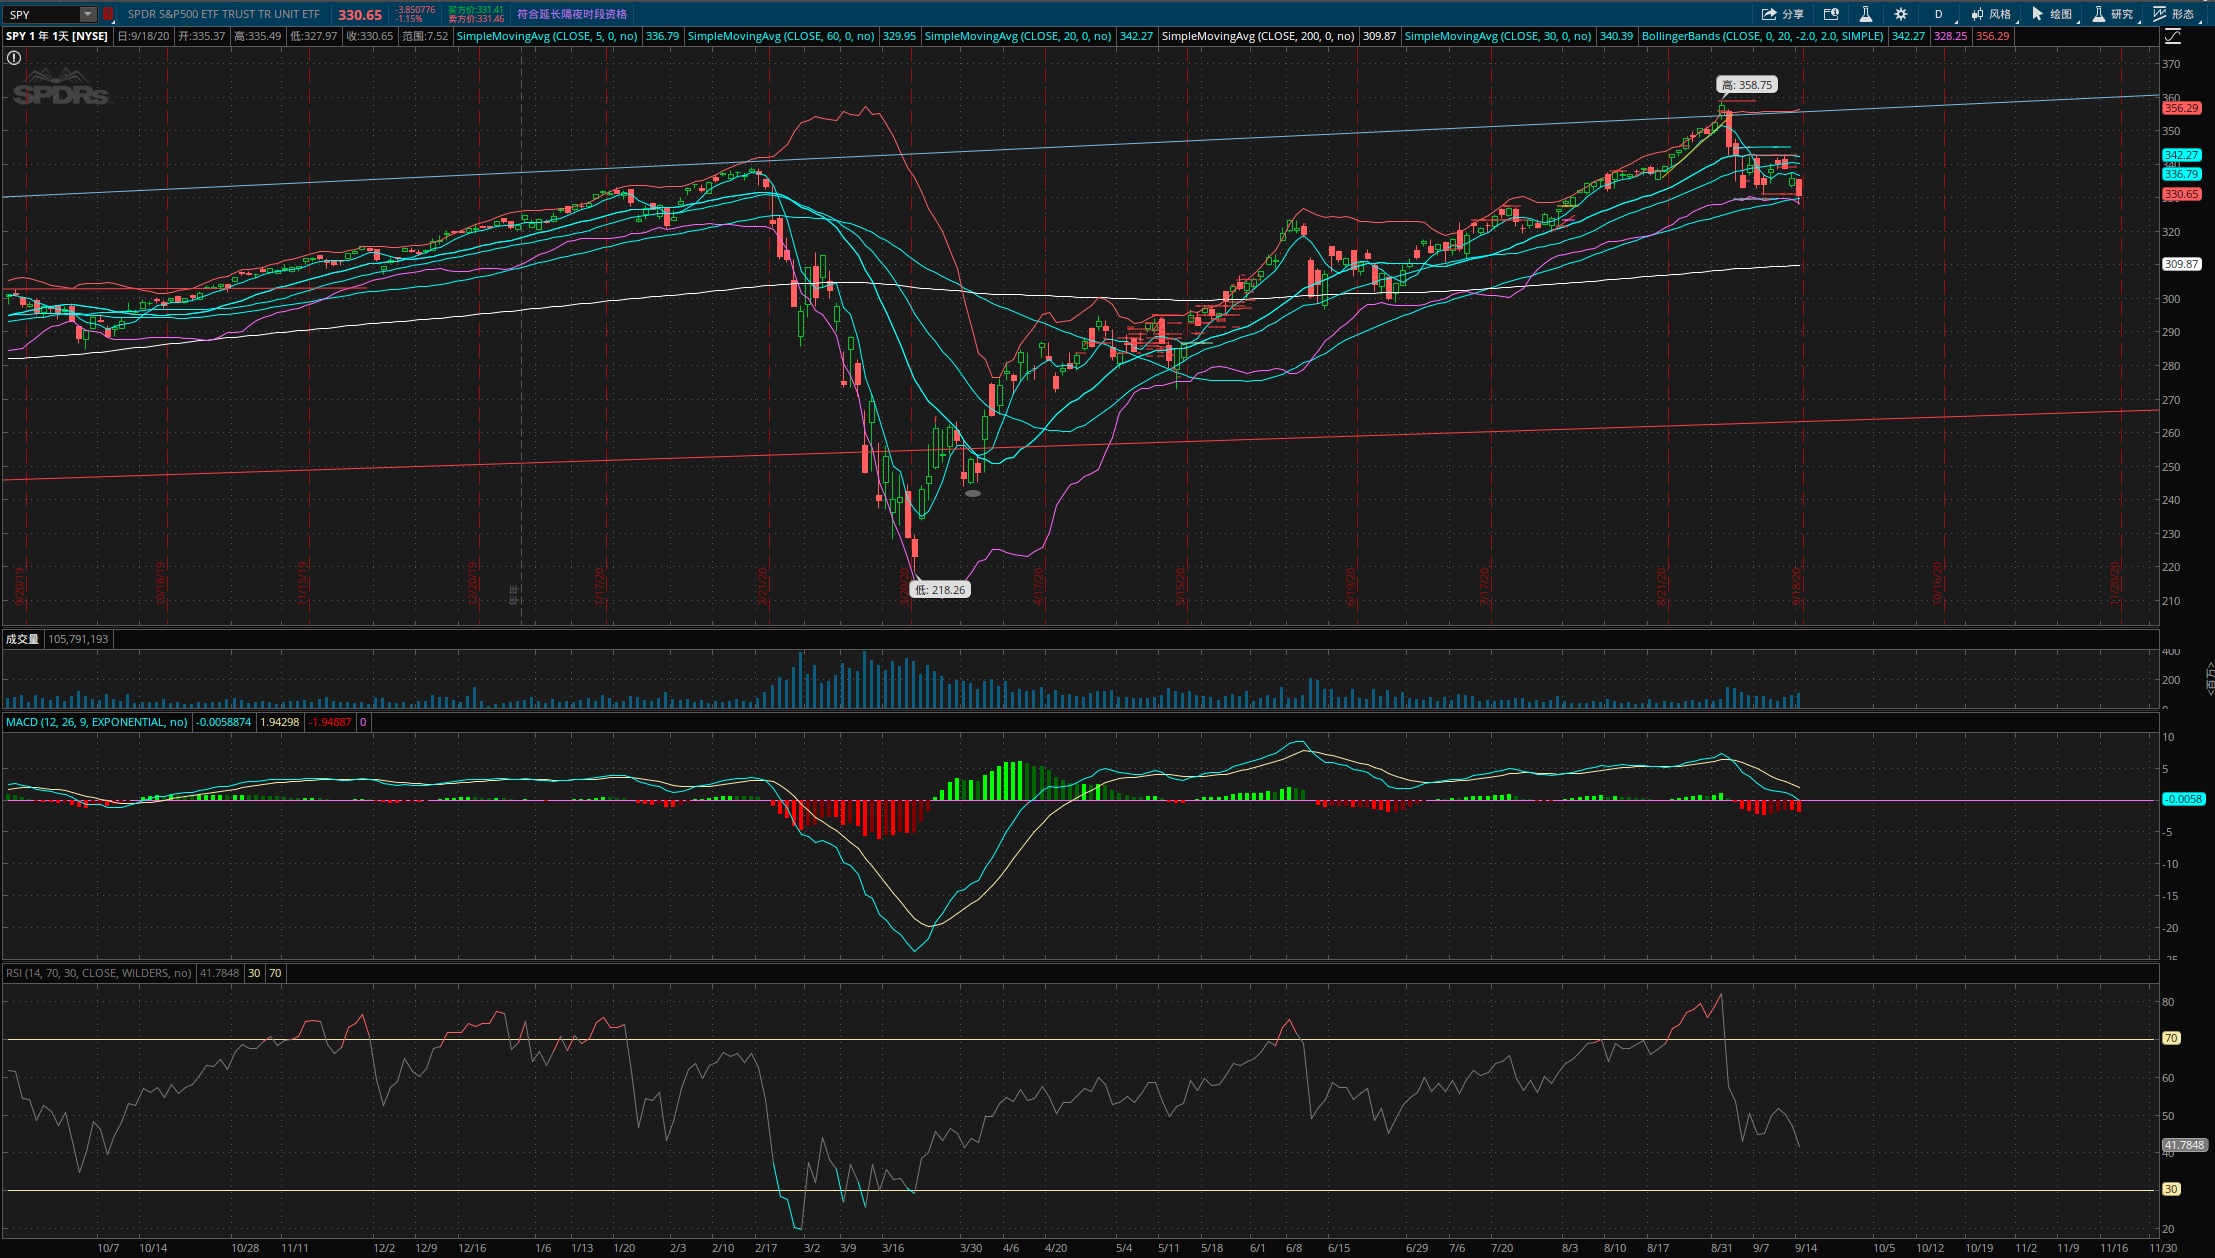Click SimpleMovingAvg (CLOSE, 60, 0, no) label

click(x=781, y=36)
